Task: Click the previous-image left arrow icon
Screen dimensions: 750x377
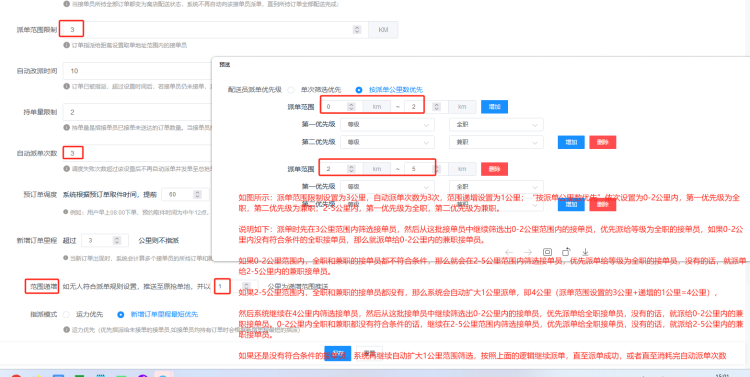Action: [x=509, y=252]
